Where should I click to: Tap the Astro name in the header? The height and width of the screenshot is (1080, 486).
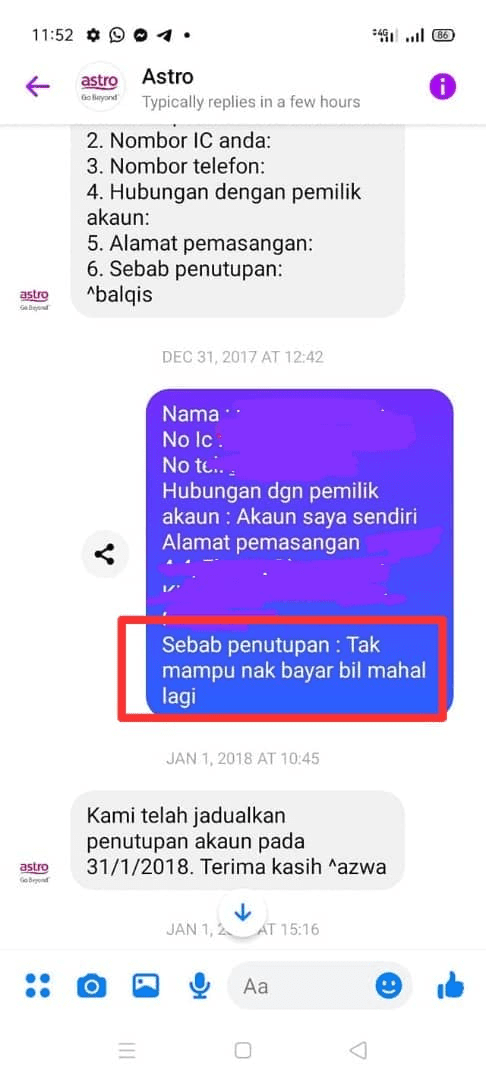167,76
